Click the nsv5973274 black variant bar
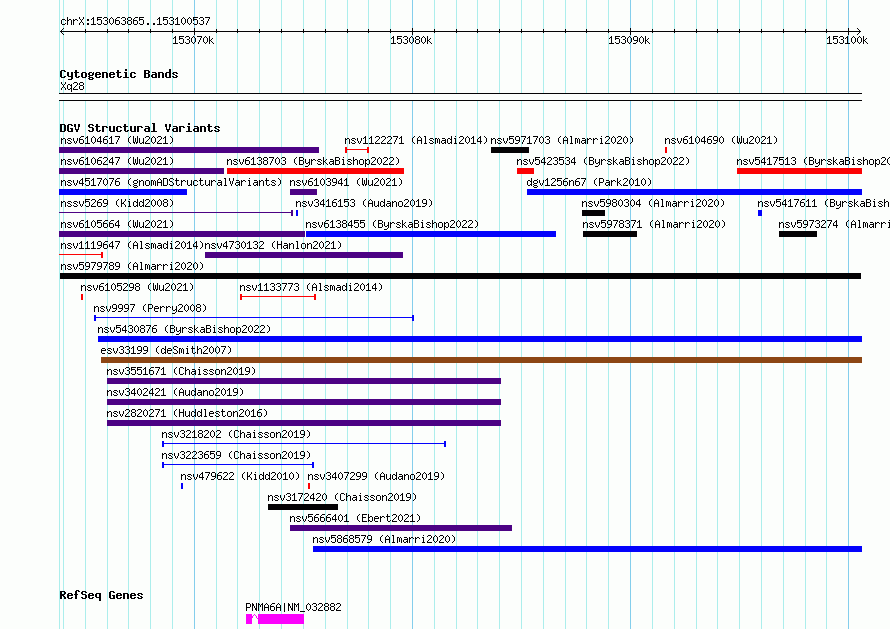The width and height of the screenshot is (890, 629). point(798,234)
